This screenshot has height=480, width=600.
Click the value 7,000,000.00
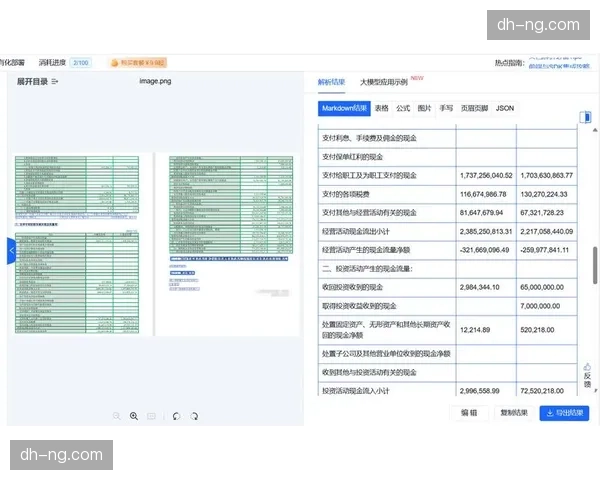tap(540, 306)
